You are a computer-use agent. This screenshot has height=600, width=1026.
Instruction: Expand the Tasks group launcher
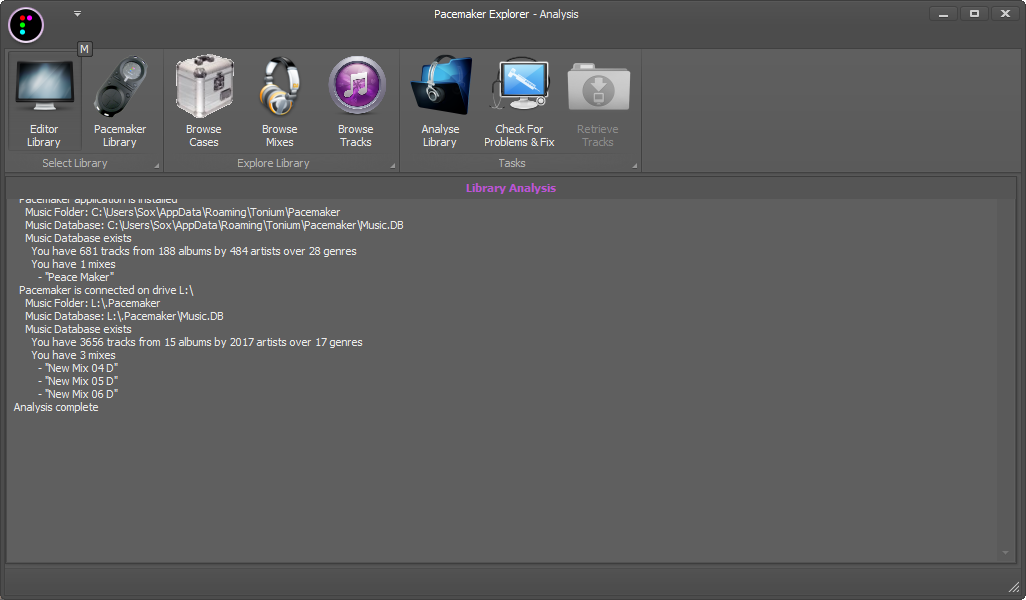(634, 166)
